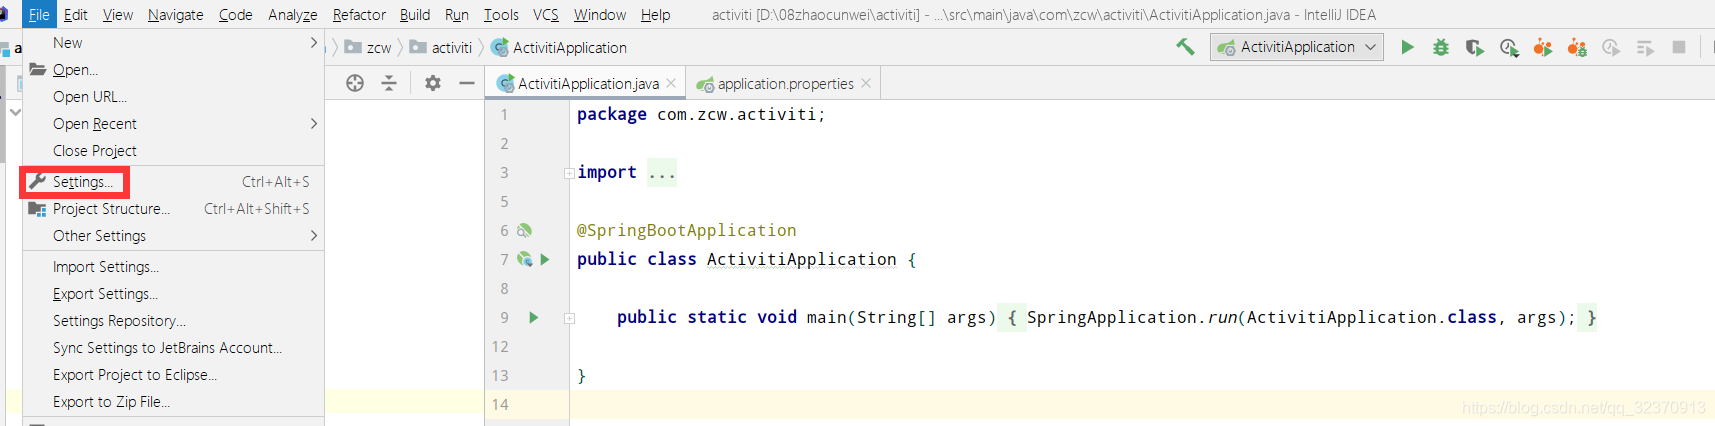Open the View menu

[x=117, y=14]
